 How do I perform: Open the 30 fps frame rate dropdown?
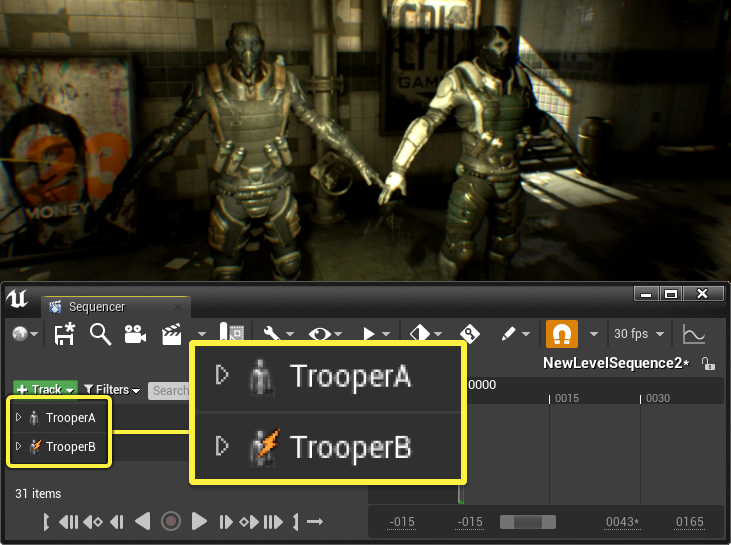(x=639, y=334)
